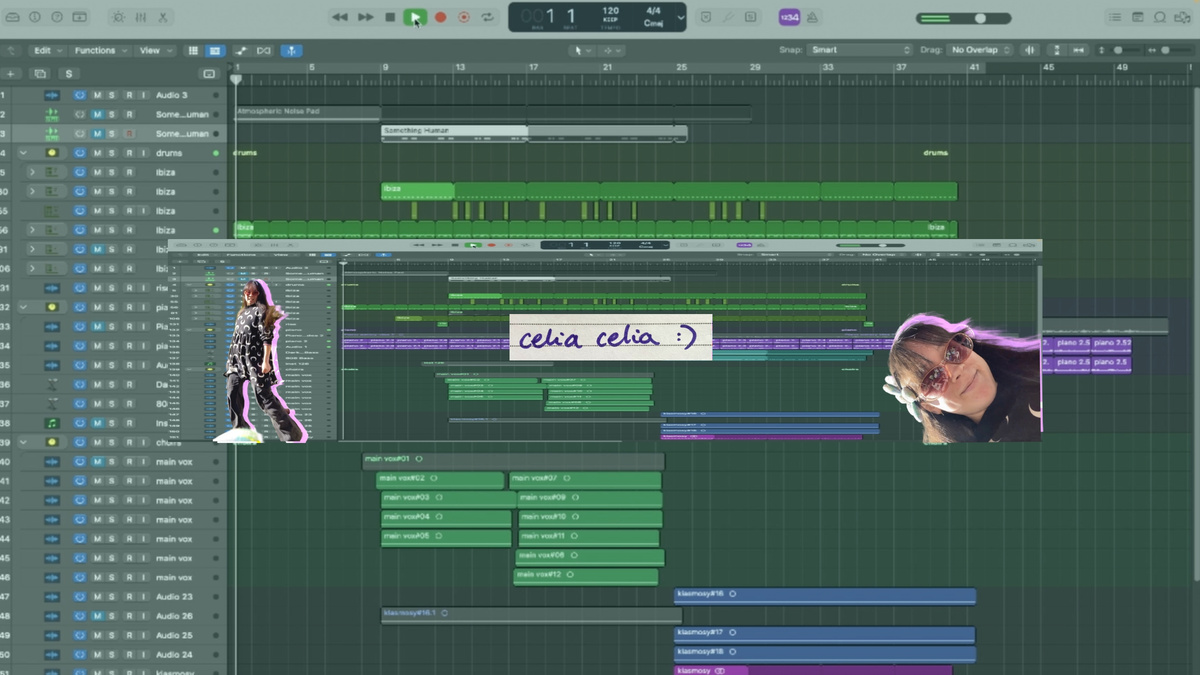Screen dimensions: 1200x675
Task: Open the Library inbox icon
Action: 13,17
